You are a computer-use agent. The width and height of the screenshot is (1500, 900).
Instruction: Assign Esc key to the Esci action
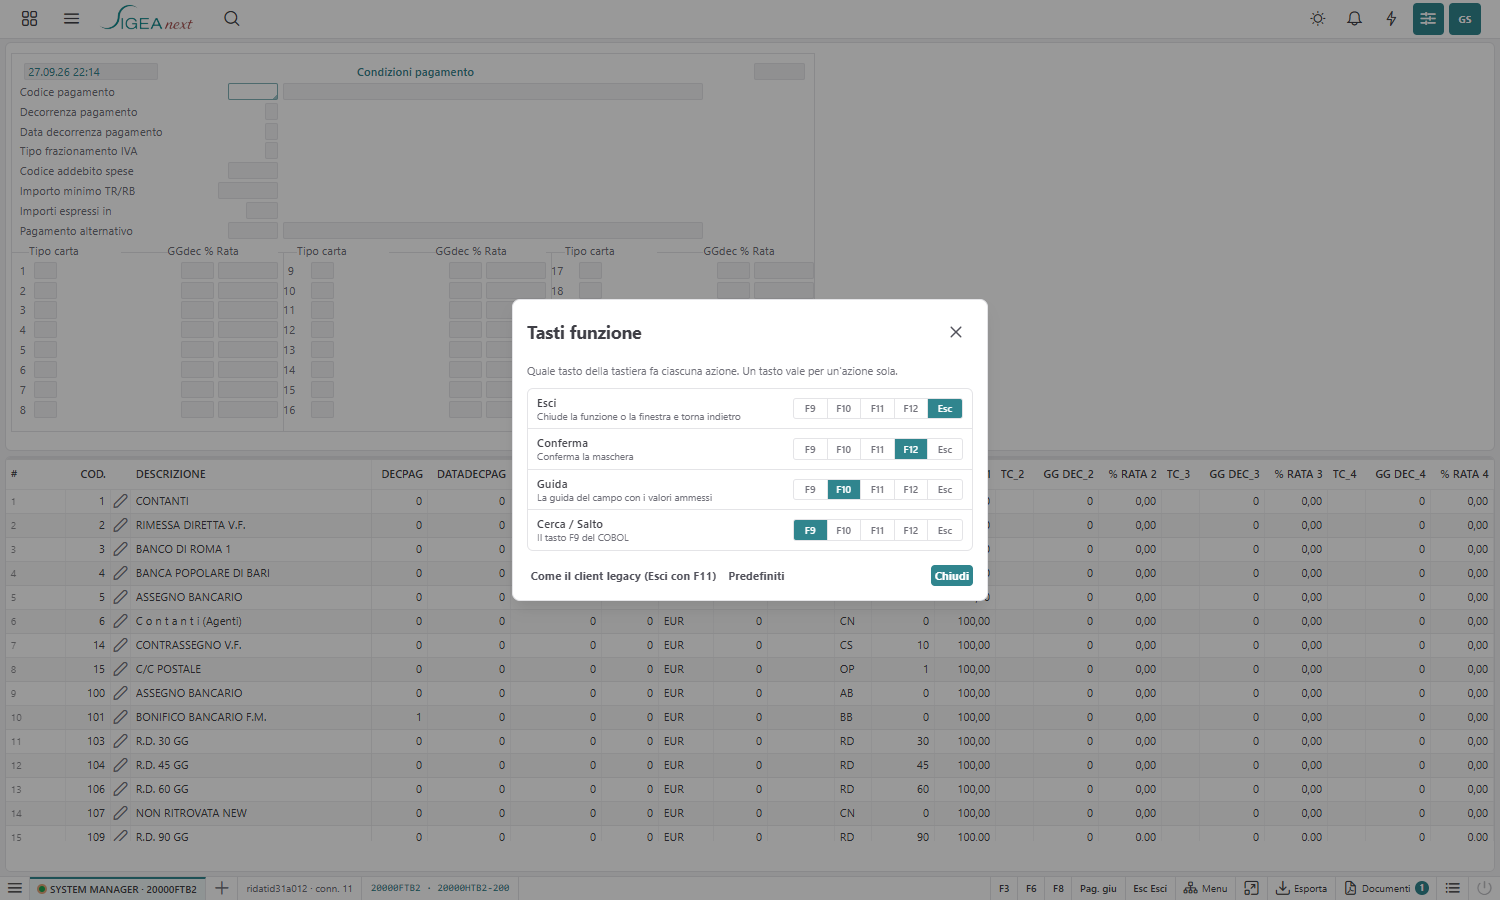coord(945,409)
